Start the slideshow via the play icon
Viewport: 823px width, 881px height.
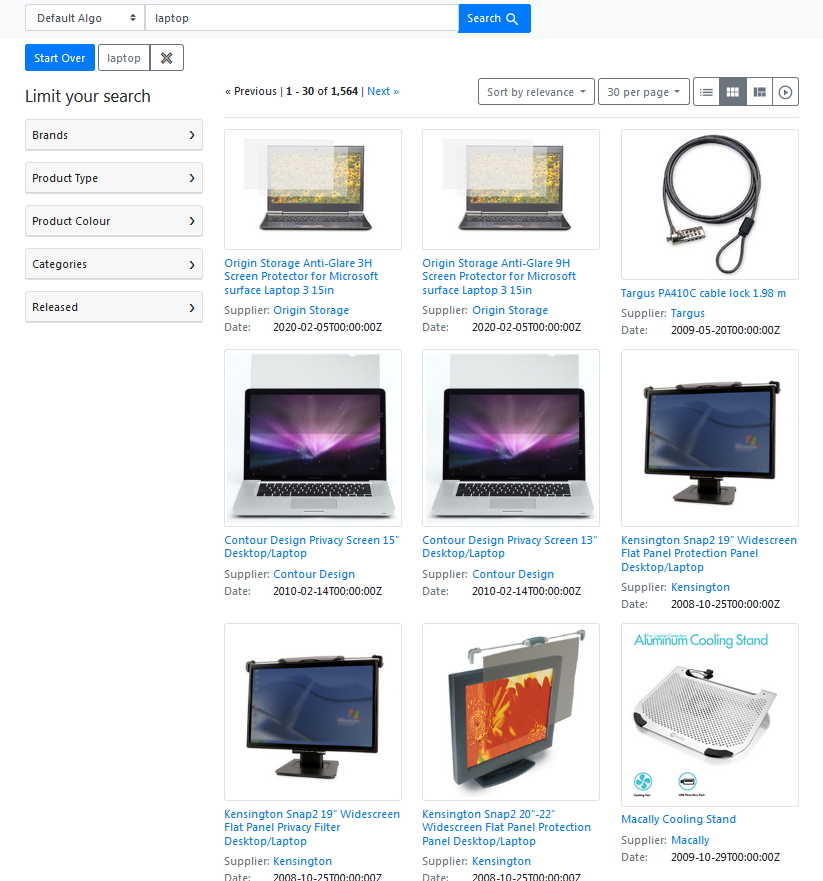click(x=785, y=91)
